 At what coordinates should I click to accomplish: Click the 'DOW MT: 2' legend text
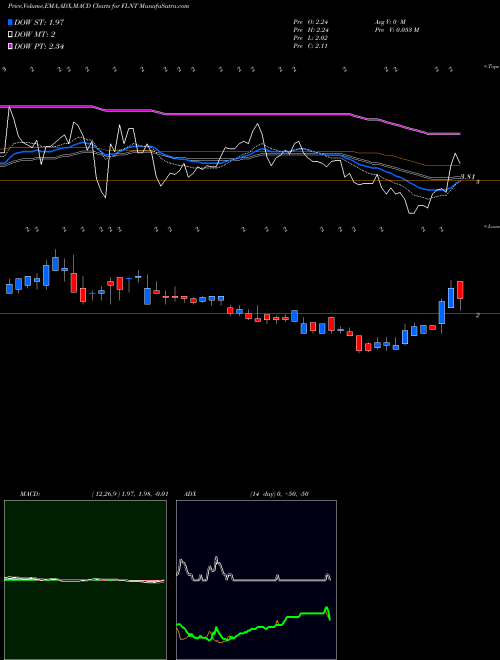pyautogui.click(x=35, y=35)
